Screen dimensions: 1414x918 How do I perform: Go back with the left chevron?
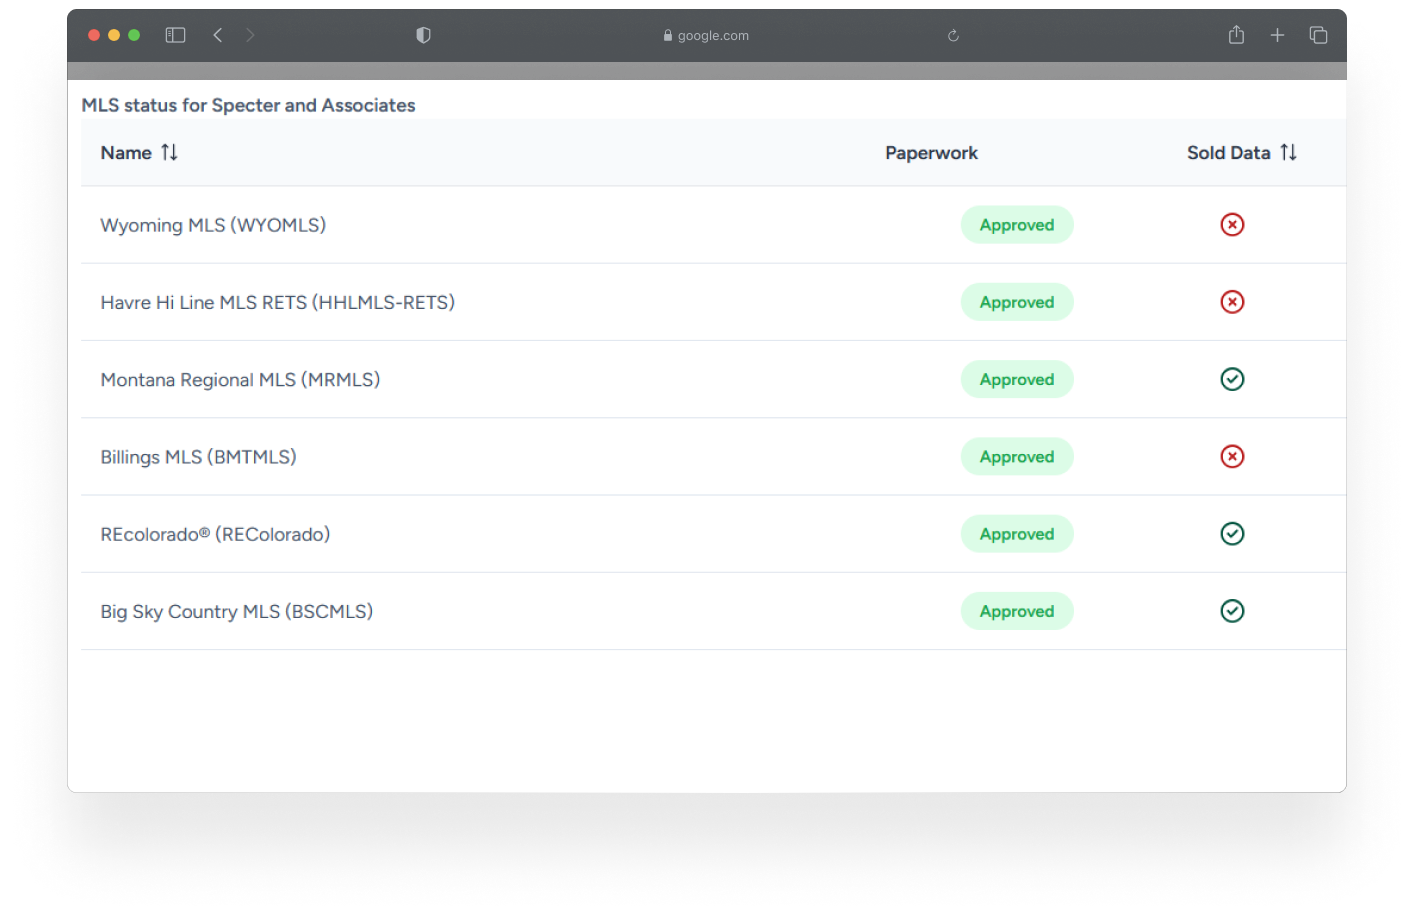pyautogui.click(x=217, y=35)
